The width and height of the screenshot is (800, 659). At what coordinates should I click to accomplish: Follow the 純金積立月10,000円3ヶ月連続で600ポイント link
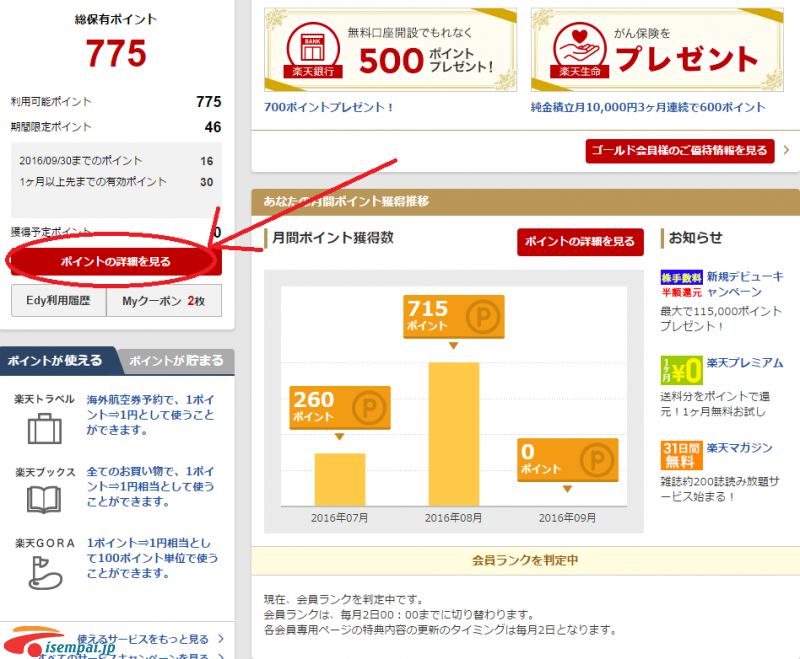[x=648, y=107]
